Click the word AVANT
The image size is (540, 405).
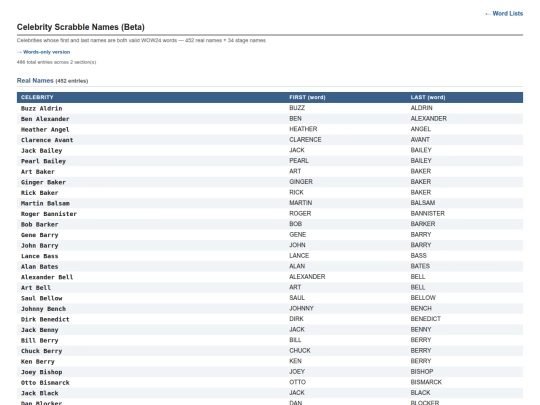[420, 139]
